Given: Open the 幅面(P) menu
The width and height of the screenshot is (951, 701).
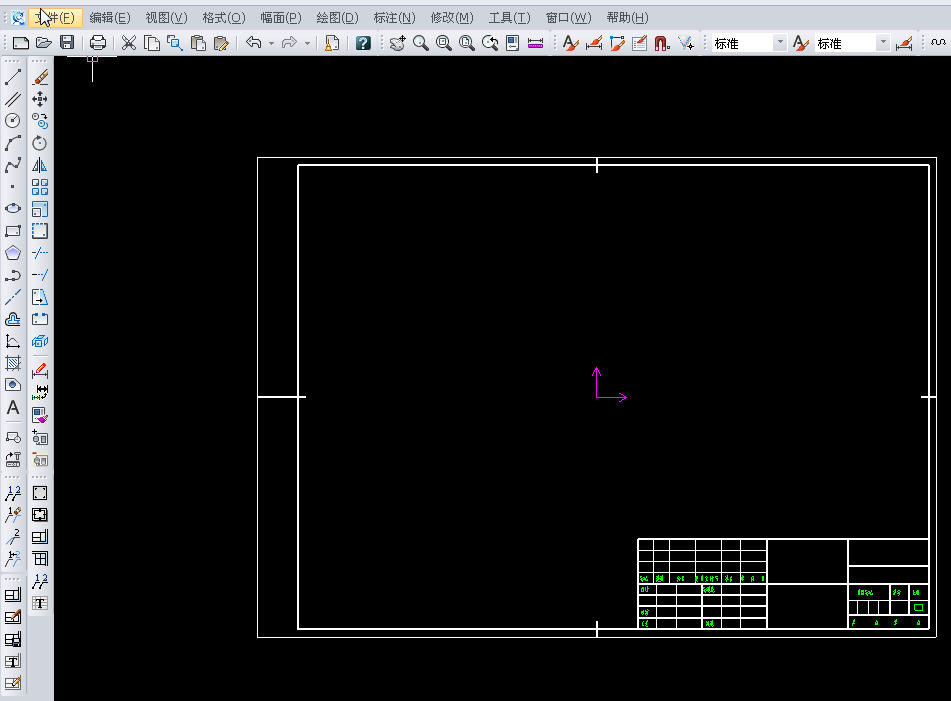Looking at the screenshot, I should [280, 18].
